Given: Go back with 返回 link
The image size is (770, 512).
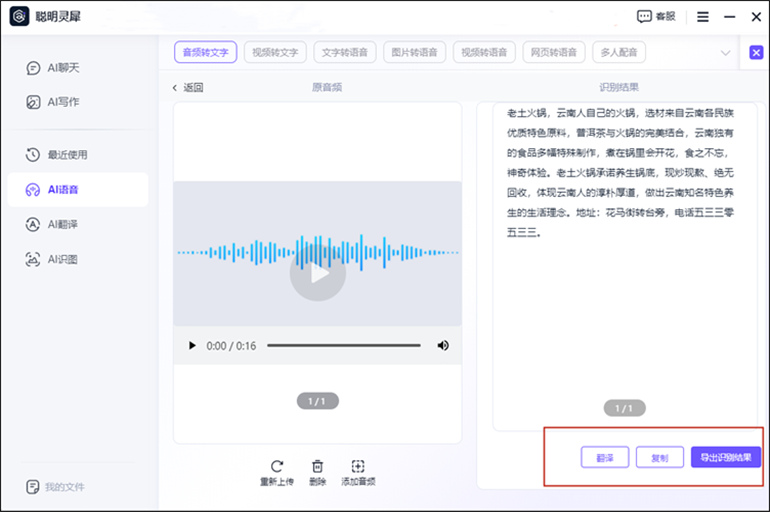Looking at the screenshot, I should tap(188, 87).
